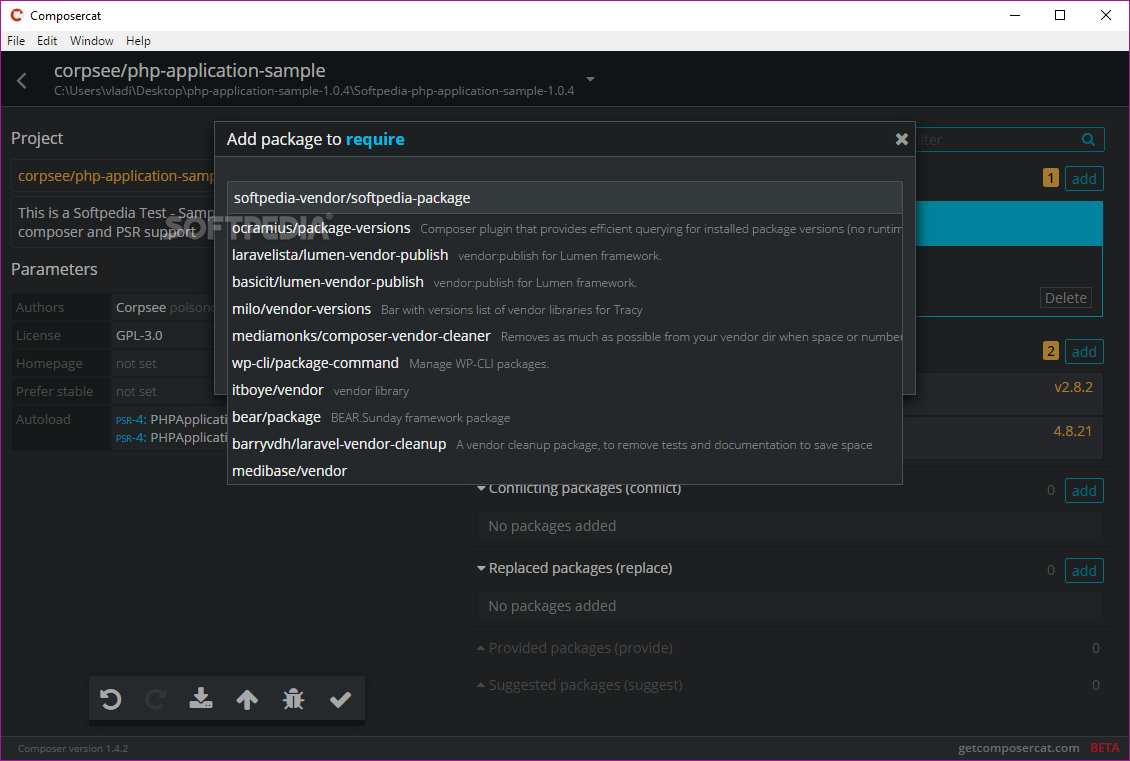Collapse the Replaced packages section
This screenshot has height=761, width=1130.
[481, 568]
